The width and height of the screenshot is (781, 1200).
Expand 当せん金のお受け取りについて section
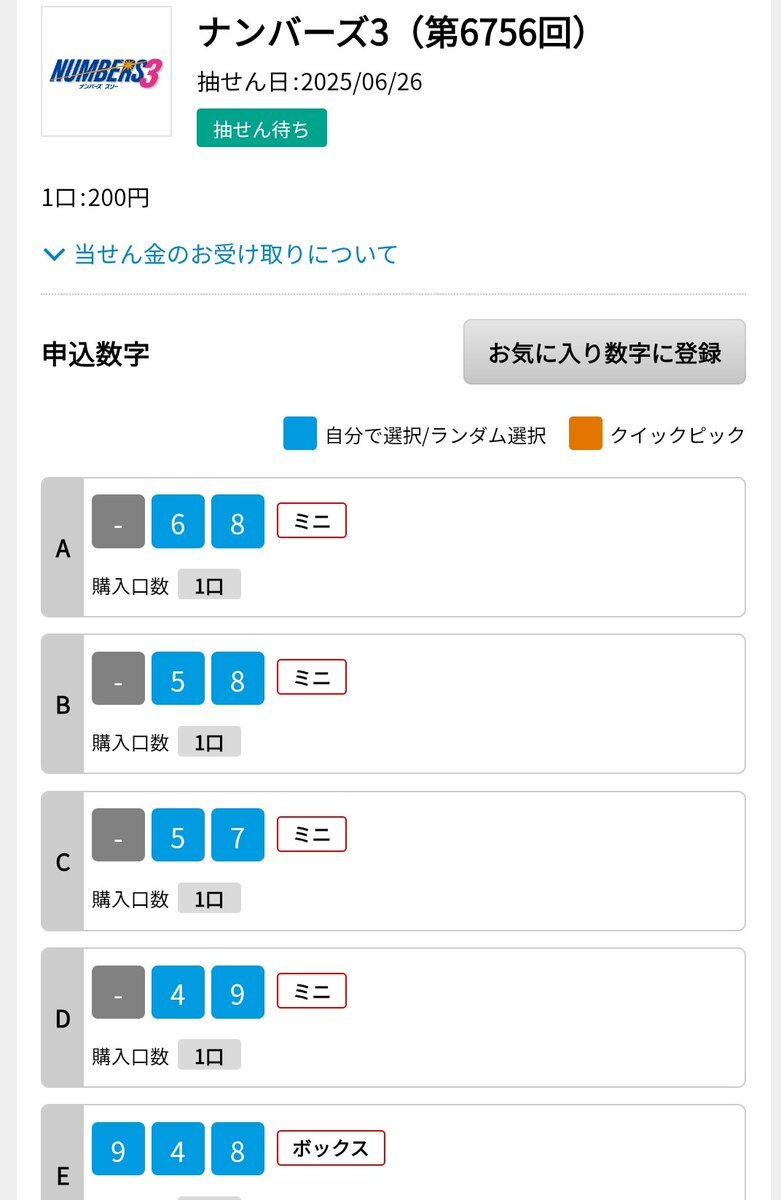(x=221, y=254)
